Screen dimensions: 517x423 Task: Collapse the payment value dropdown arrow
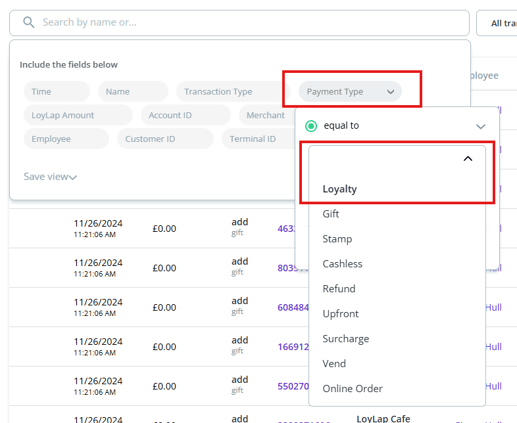pos(468,159)
